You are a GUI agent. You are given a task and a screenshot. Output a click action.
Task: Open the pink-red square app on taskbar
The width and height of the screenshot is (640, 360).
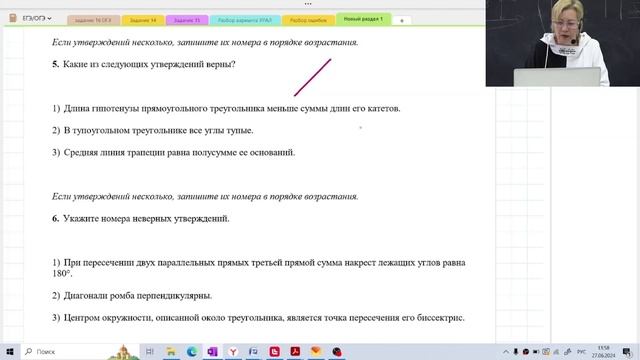[x=274, y=351]
